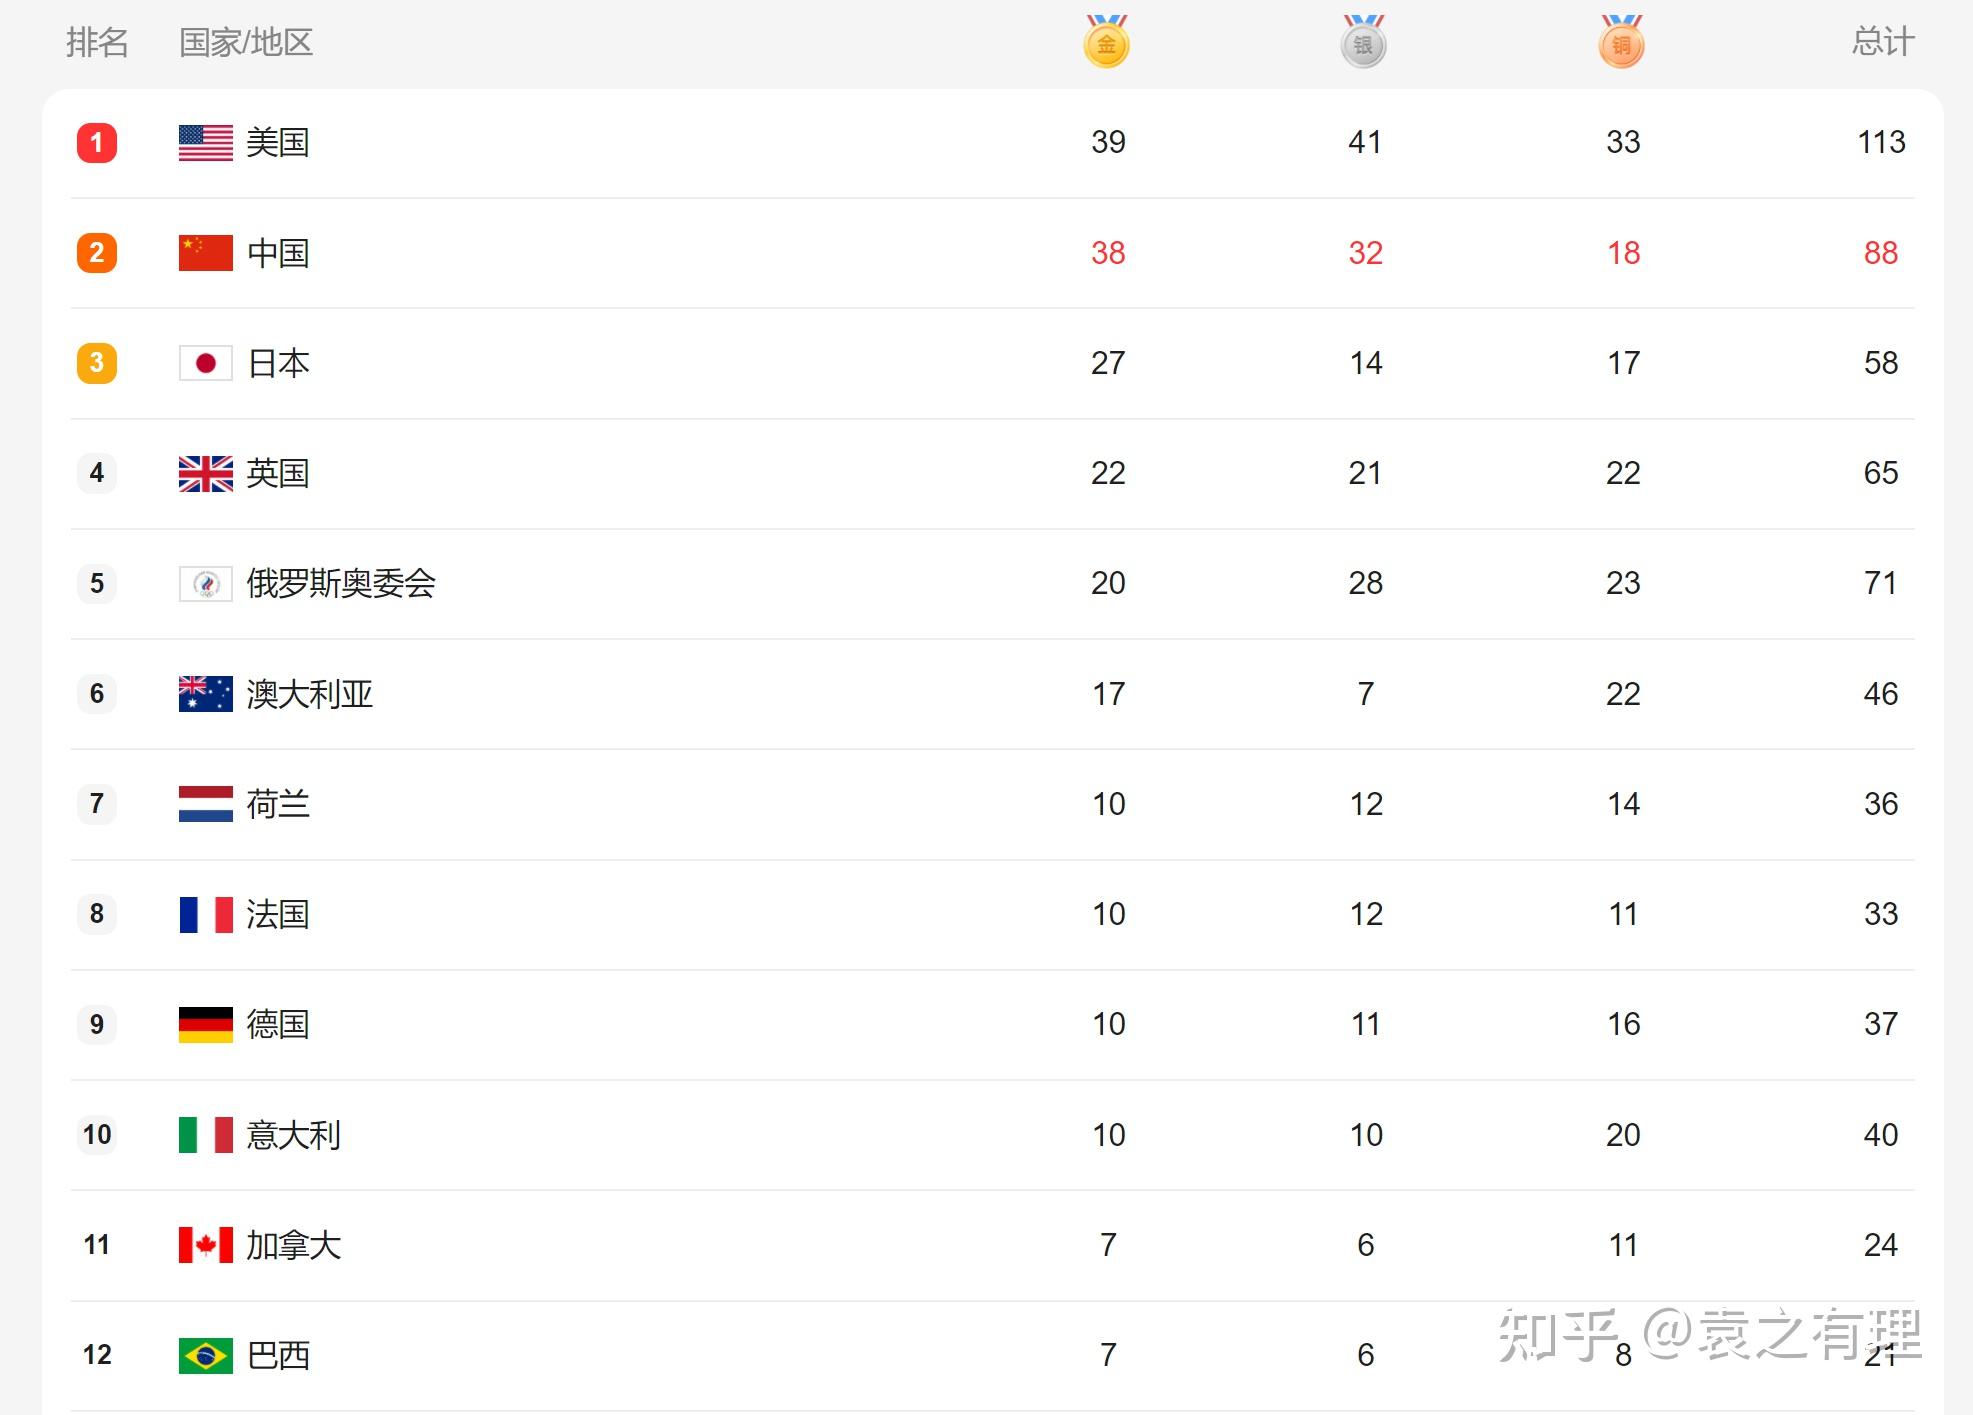The width and height of the screenshot is (1973, 1415).
Task: Open the 美国 country link
Action: (278, 143)
